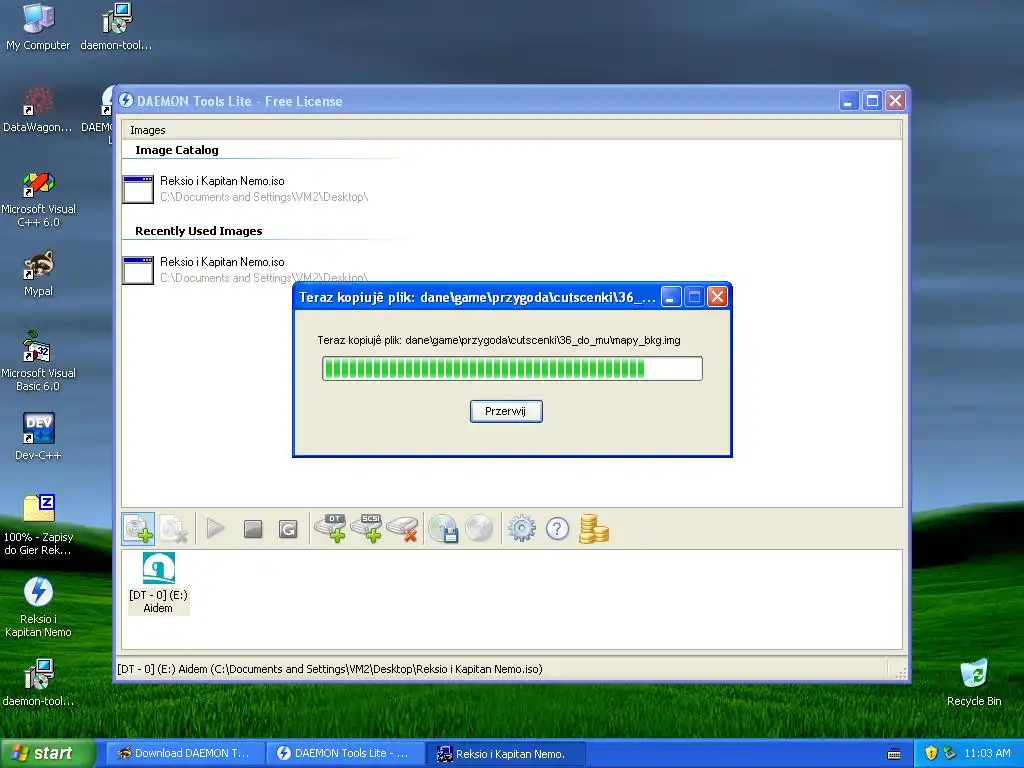Select Reksio i Kapitan Nemo.iso in Recently Used Images
The height and width of the screenshot is (768, 1024).
point(245,270)
